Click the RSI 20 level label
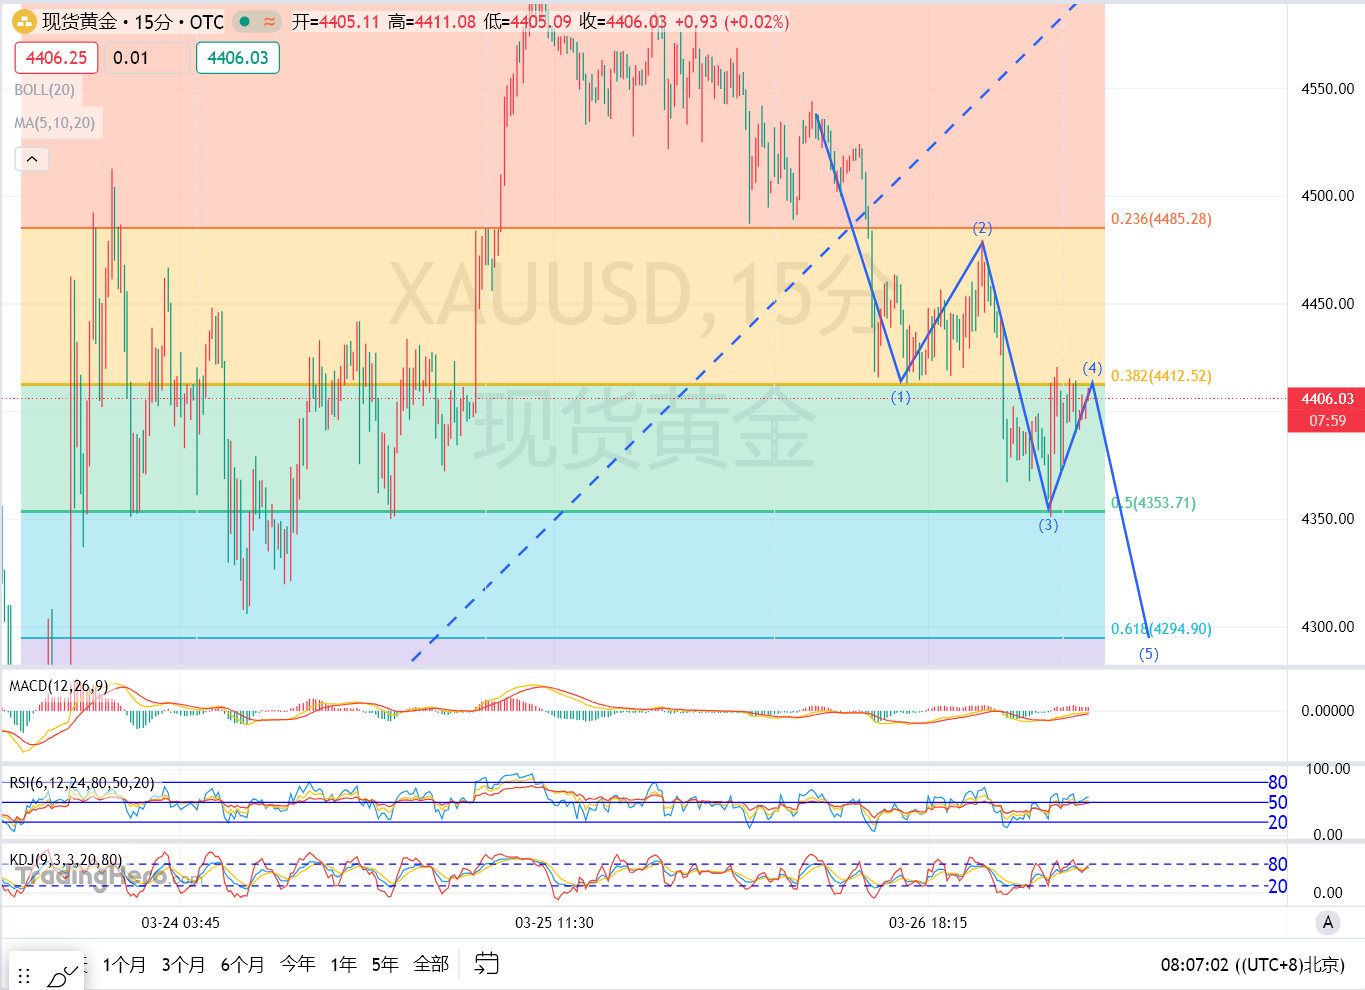The height and width of the screenshot is (990, 1365). tap(1278, 822)
